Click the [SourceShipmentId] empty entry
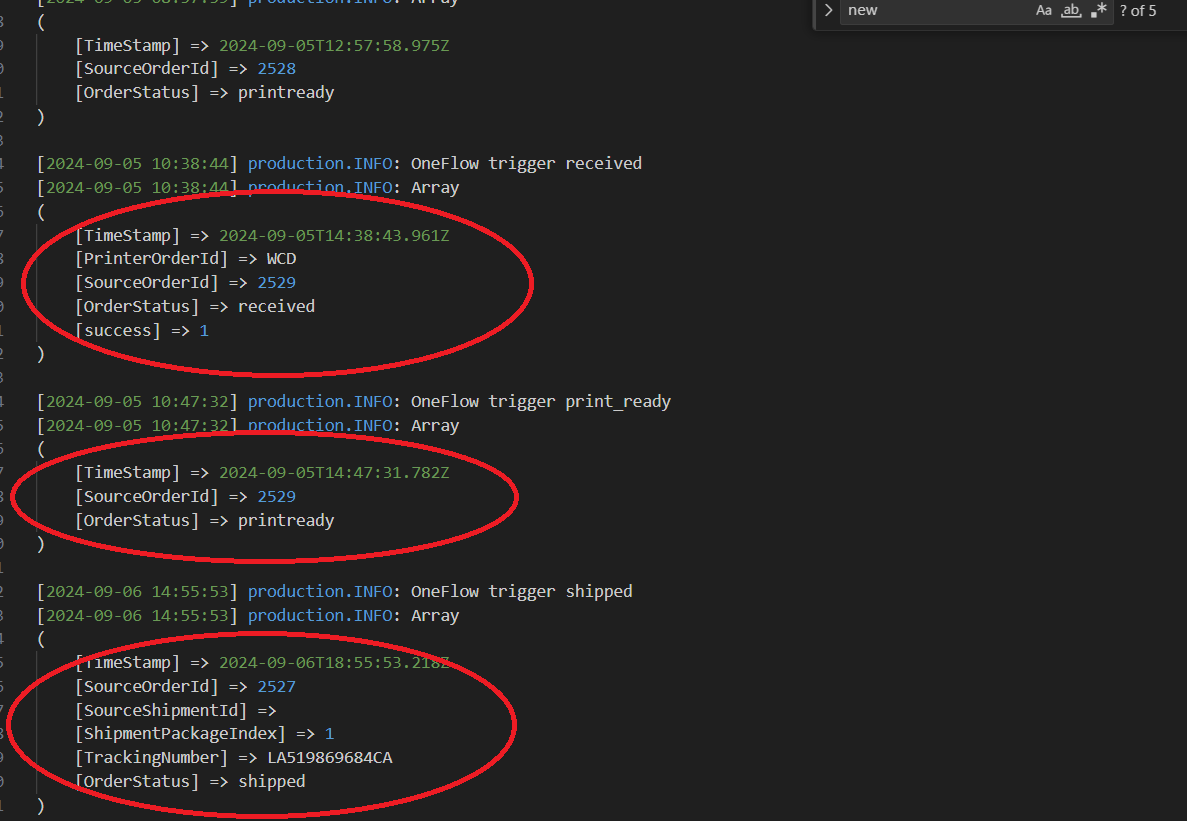The width and height of the screenshot is (1187, 821). point(175,711)
